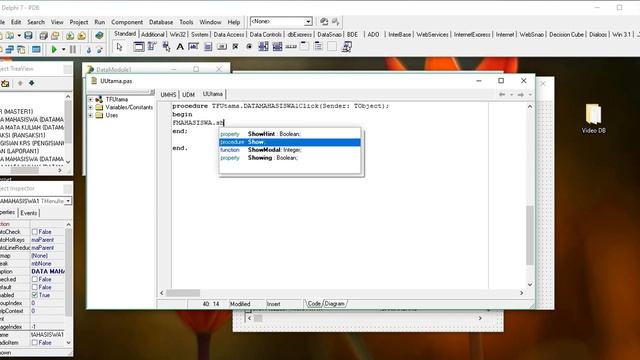Open the Video DB desktop folder

[593, 118]
